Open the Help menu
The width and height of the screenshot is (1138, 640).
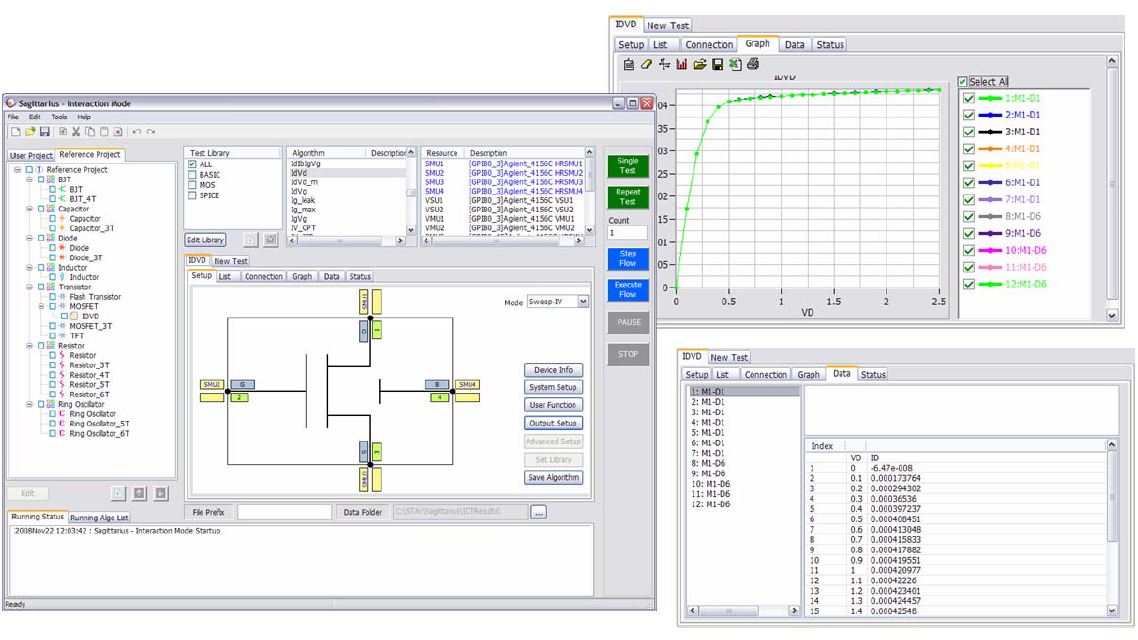(84, 117)
